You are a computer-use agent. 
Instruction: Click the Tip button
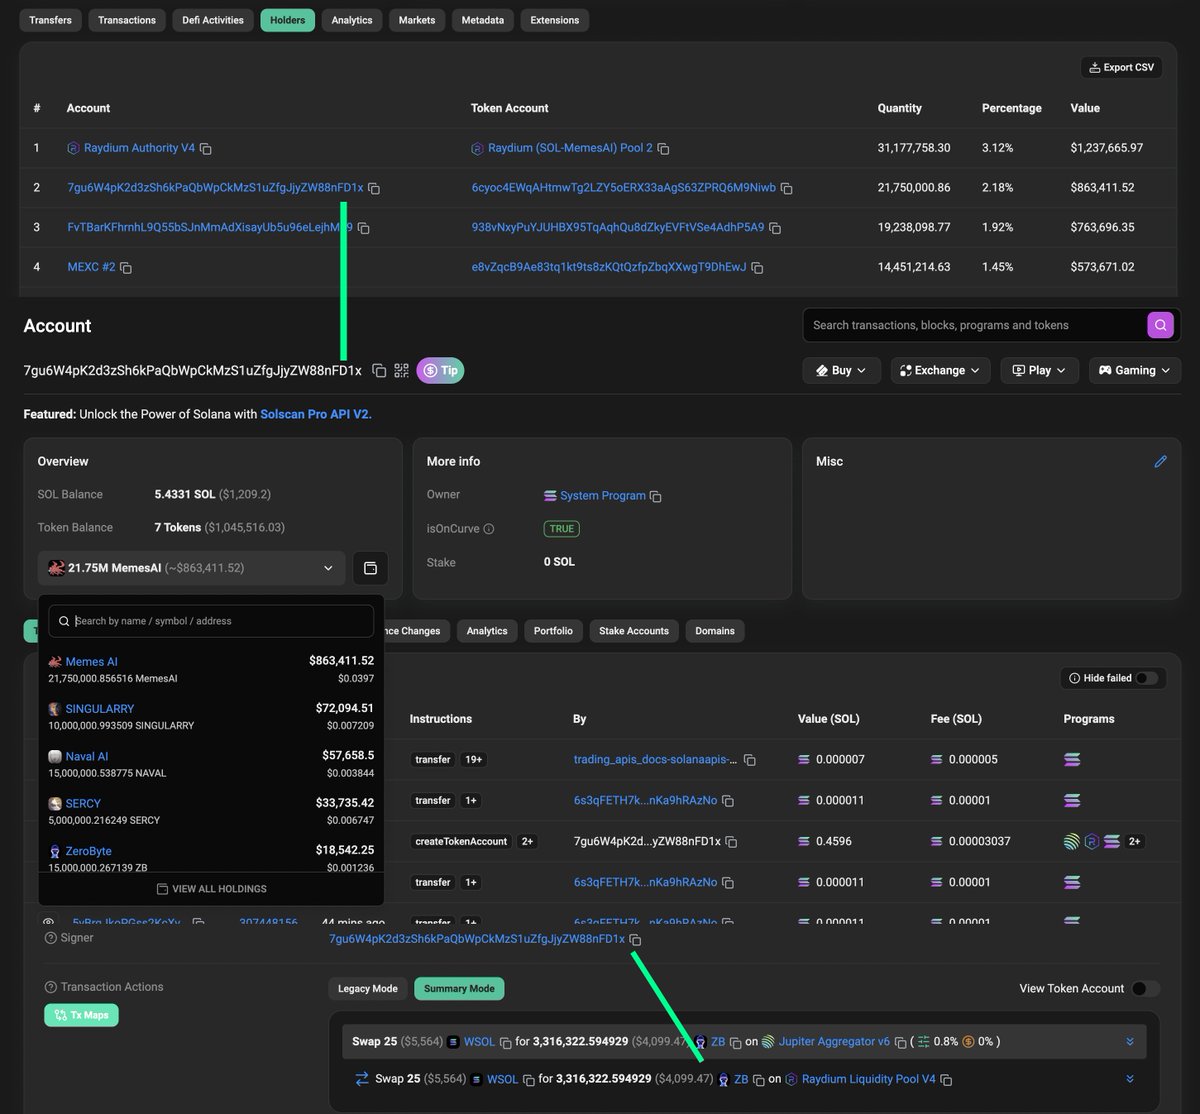point(440,370)
